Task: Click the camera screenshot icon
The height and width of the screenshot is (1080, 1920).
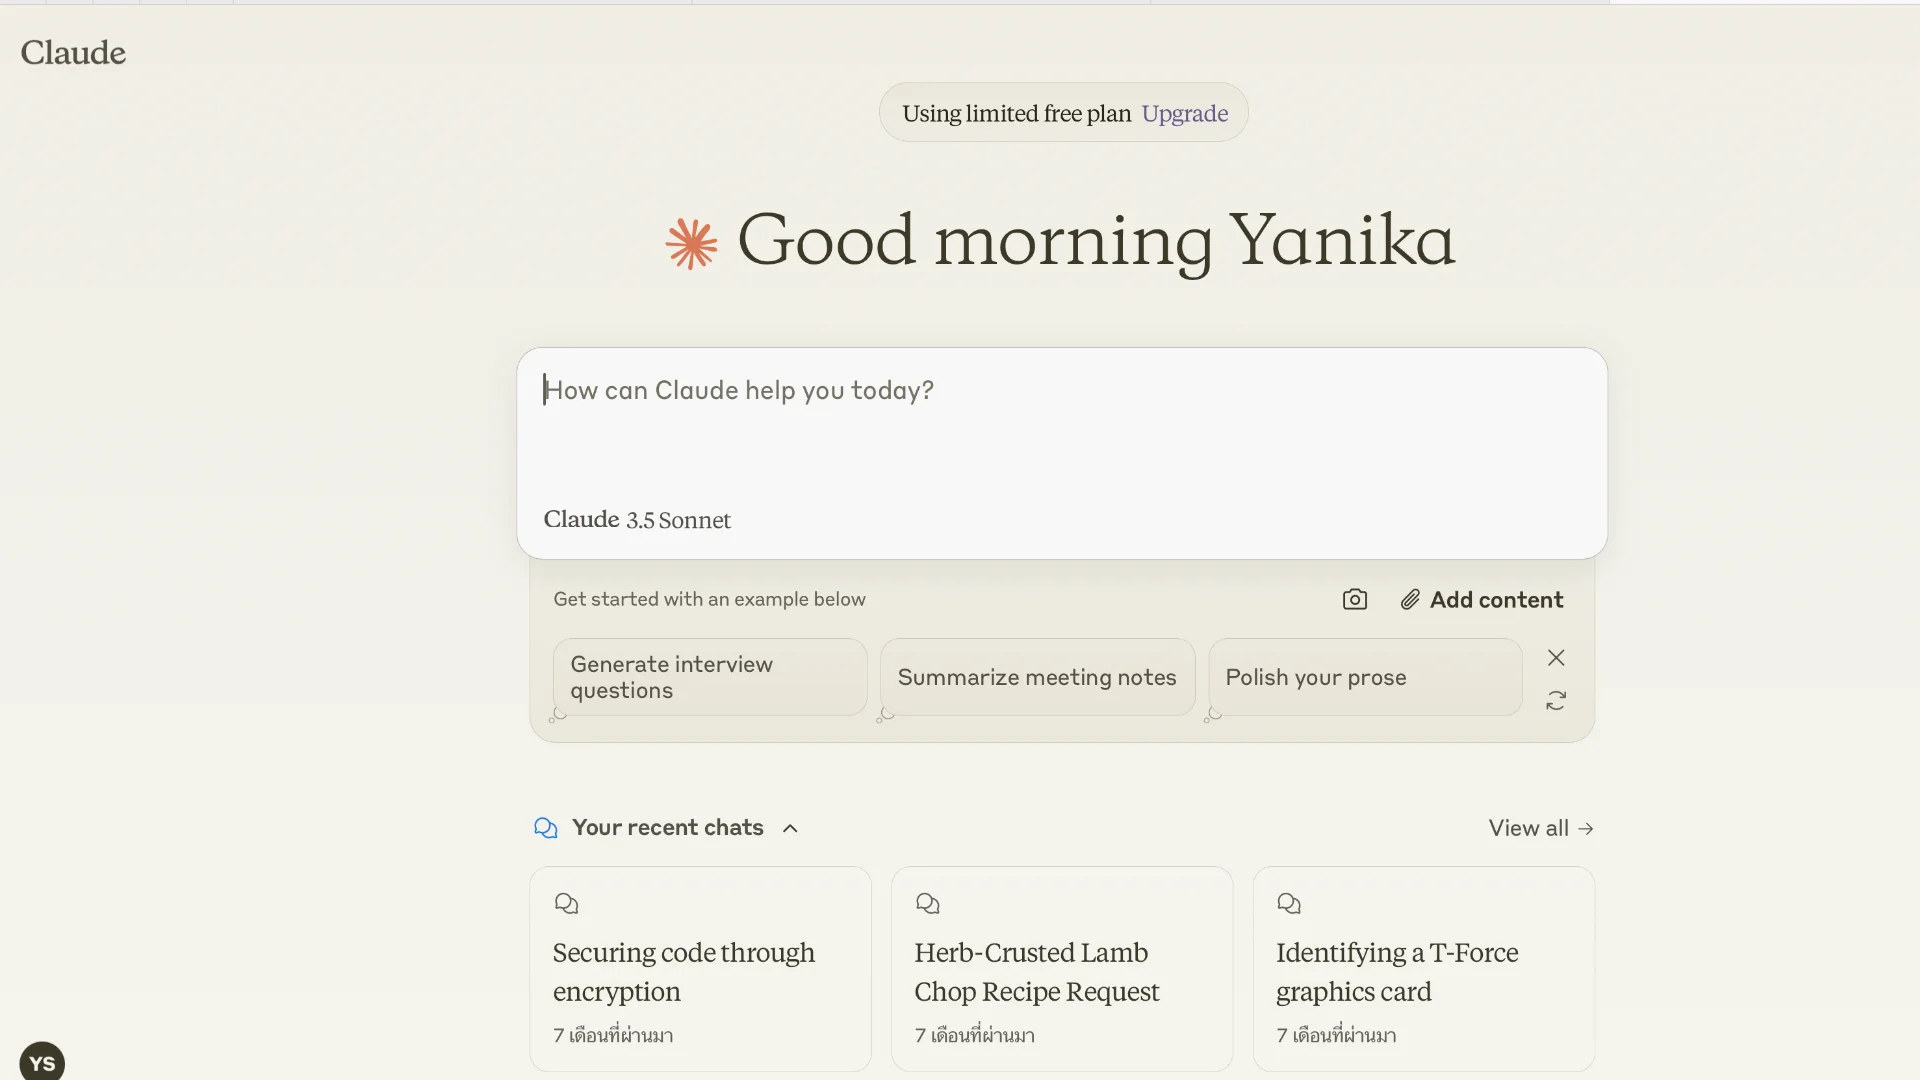Action: (1354, 599)
